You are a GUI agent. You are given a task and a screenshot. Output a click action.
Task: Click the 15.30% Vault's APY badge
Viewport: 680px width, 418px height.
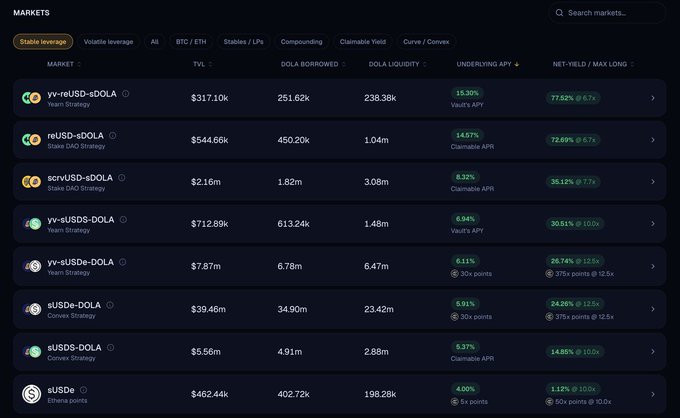[467, 93]
